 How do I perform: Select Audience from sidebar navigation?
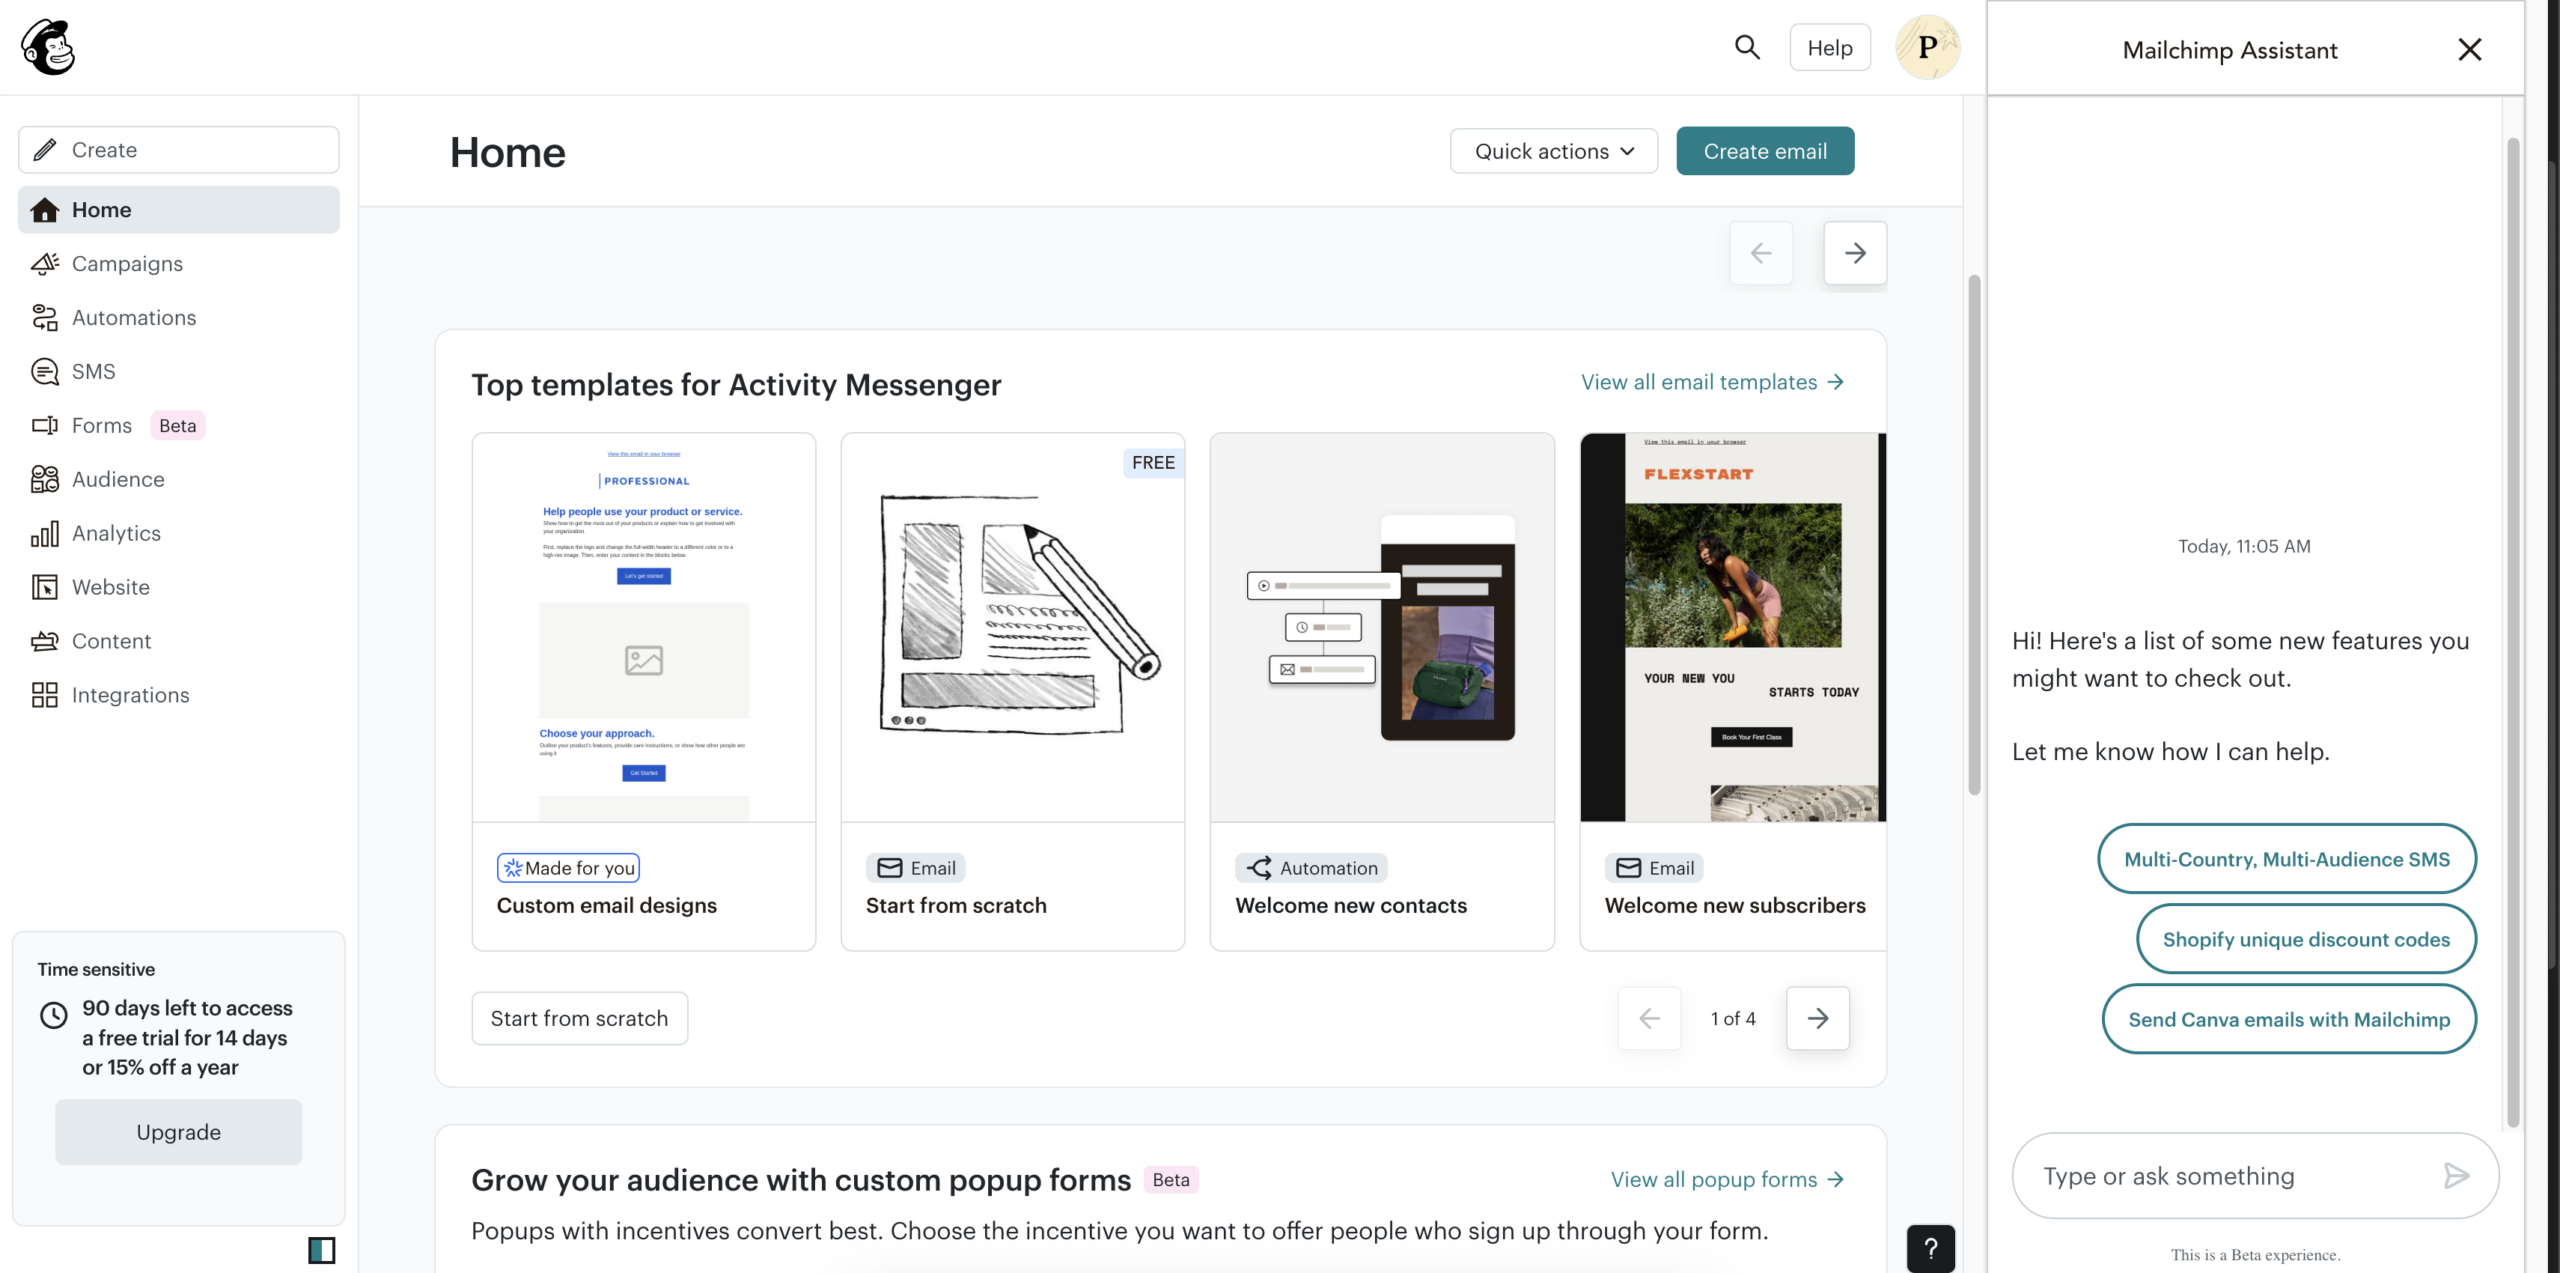[x=118, y=480]
